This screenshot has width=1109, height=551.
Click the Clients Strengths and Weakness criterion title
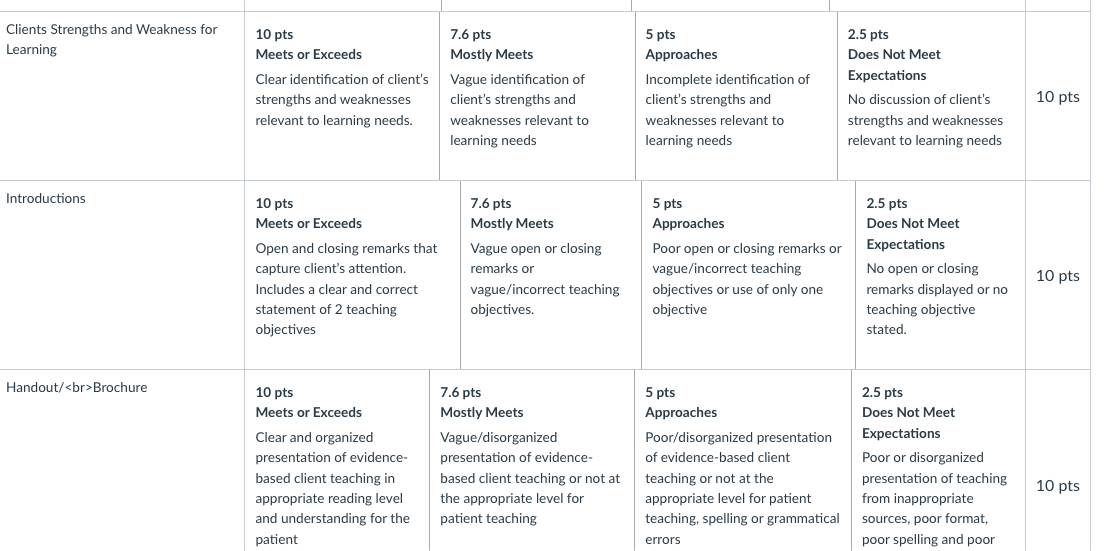pyautogui.click(x=112, y=40)
